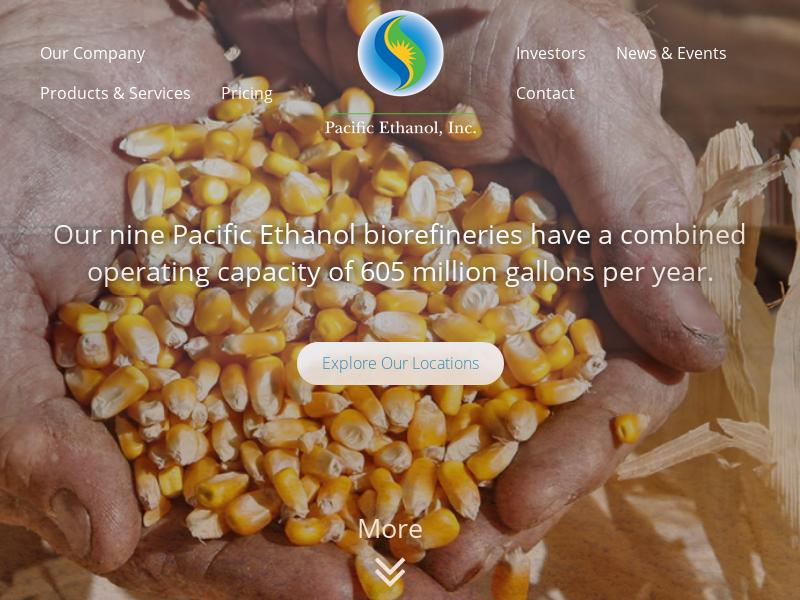Click the biorefineries capacity headline text

[x=400, y=253]
